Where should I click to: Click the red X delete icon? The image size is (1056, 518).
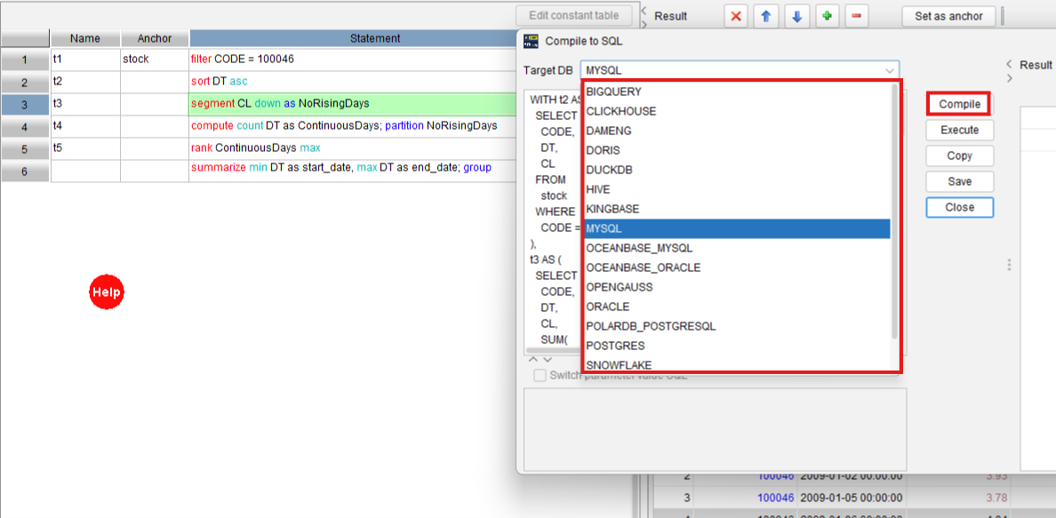coord(735,17)
